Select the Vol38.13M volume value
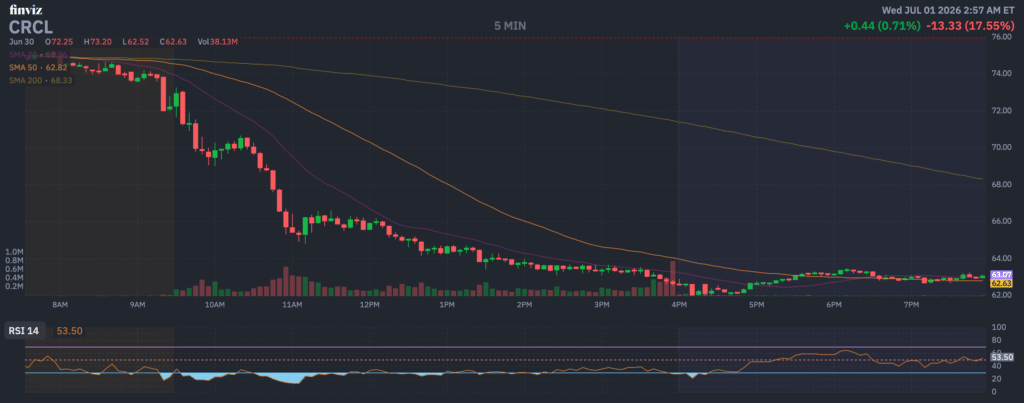 (217, 42)
